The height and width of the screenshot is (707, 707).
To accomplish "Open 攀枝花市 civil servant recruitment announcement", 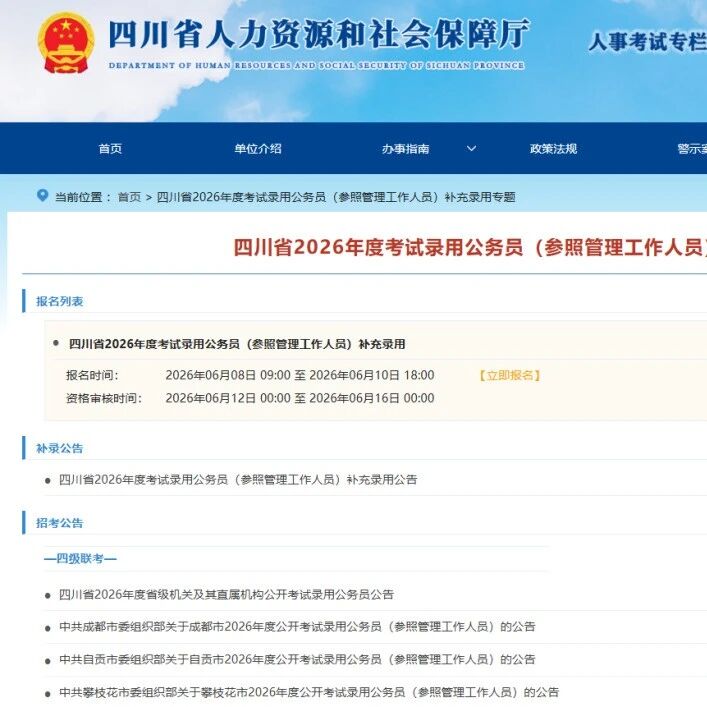I will click(309, 692).
